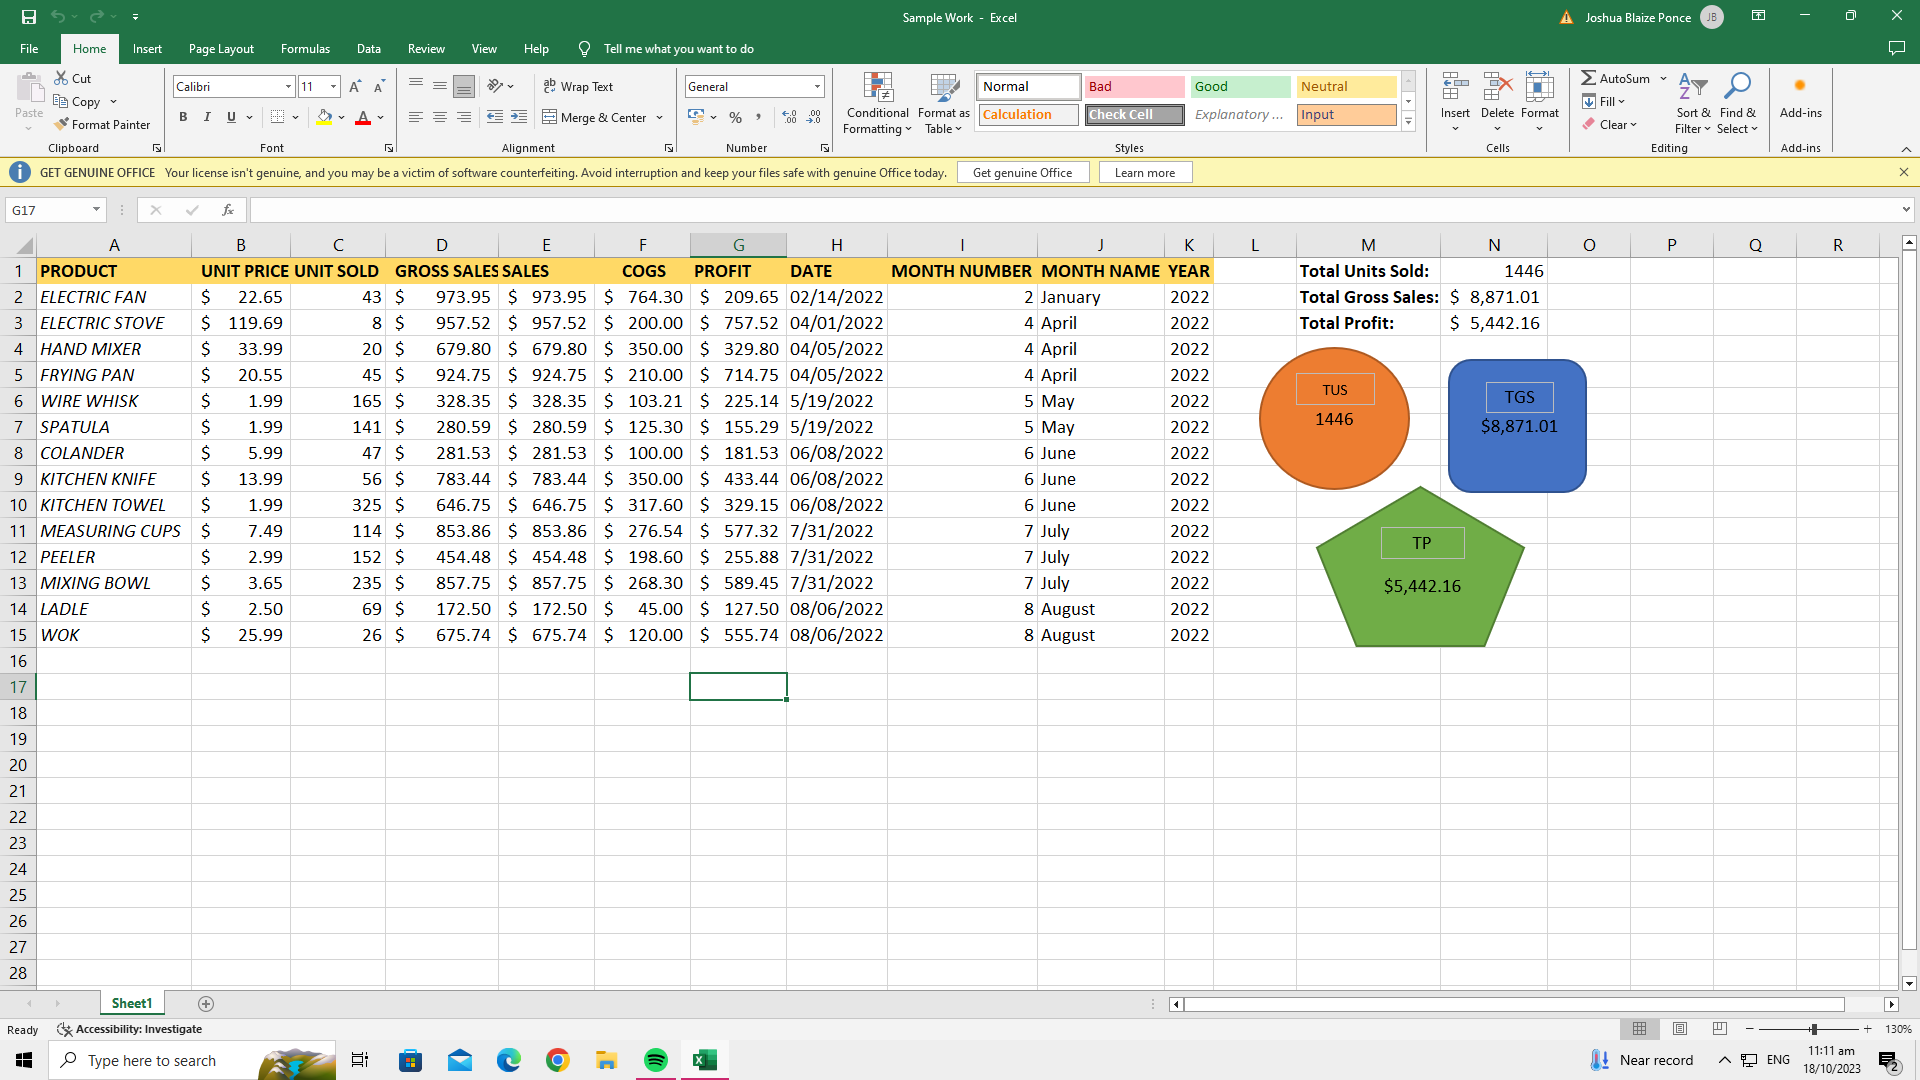Toggle center horizontal alignment
The width and height of the screenshot is (1920, 1080).
coord(440,117)
